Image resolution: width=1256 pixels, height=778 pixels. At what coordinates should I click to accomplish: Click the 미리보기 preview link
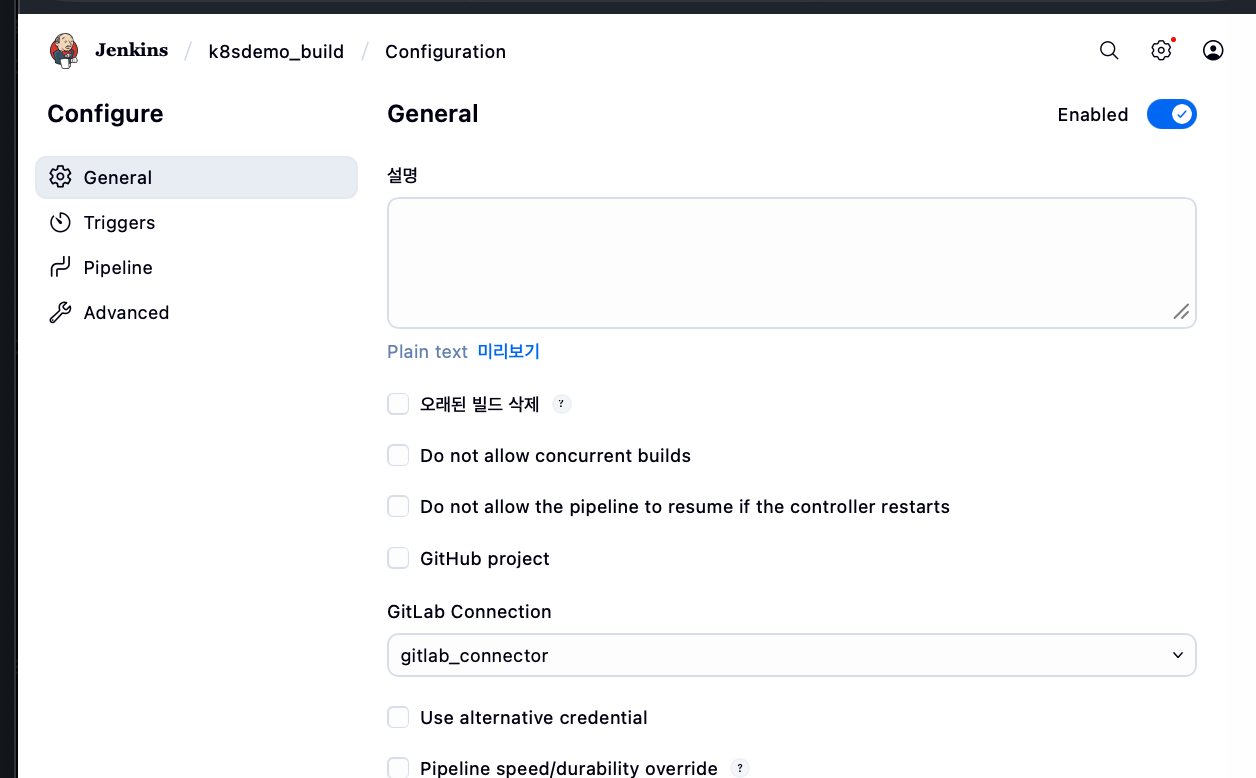point(508,351)
